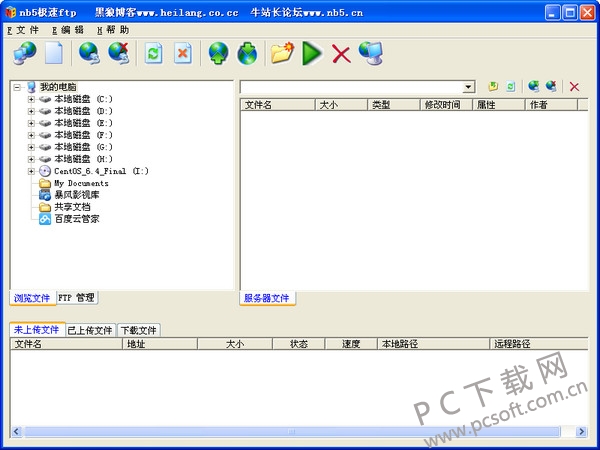
Task: Sort server files by 大小 column
Action: 341,105
